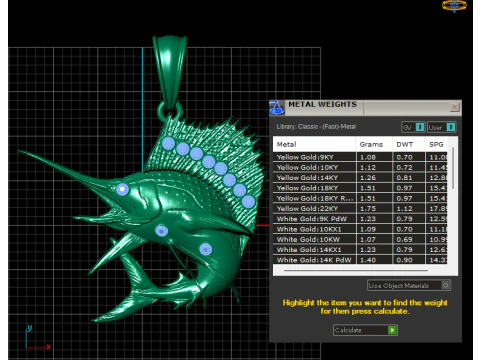Select the Yellow Gold:9KY row
Viewport: 480px width, 360px height.
pyautogui.click(x=360, y=157)
